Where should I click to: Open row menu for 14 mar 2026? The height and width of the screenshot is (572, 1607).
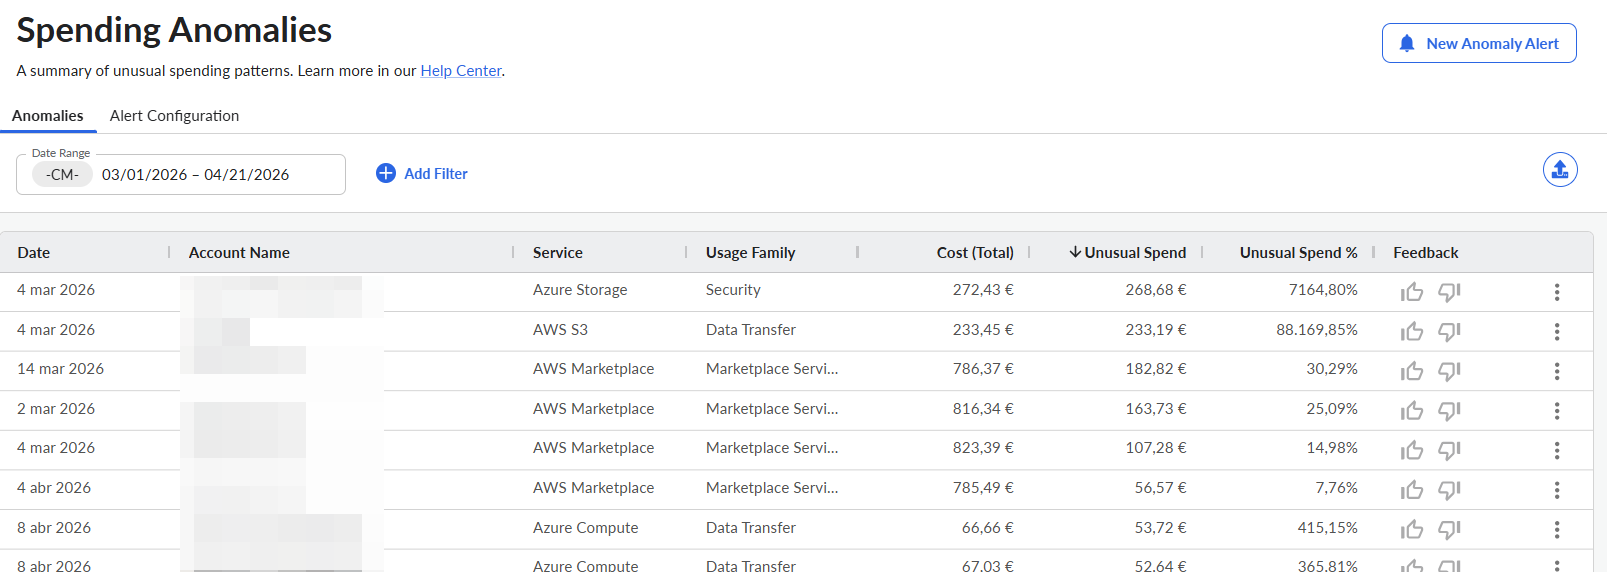[x=1557, y=371]
